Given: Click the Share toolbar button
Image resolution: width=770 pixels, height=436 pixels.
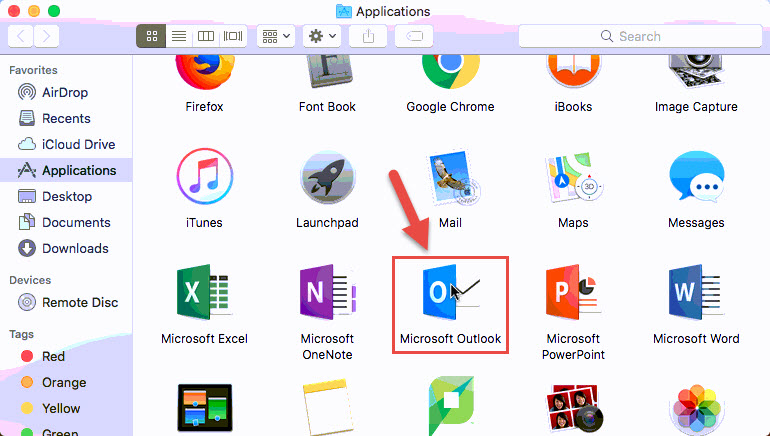Looking at the screenshot, I should point(368,36).
